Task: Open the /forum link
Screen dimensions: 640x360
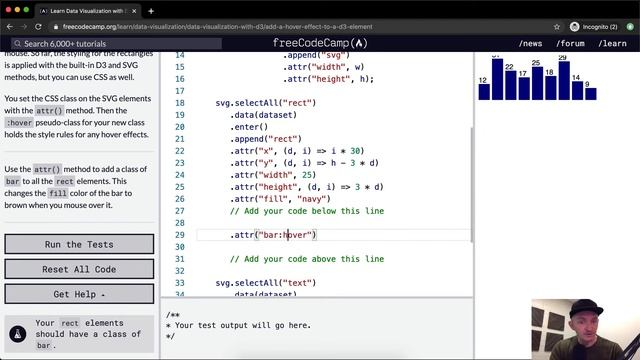Action: pos(570,43)
